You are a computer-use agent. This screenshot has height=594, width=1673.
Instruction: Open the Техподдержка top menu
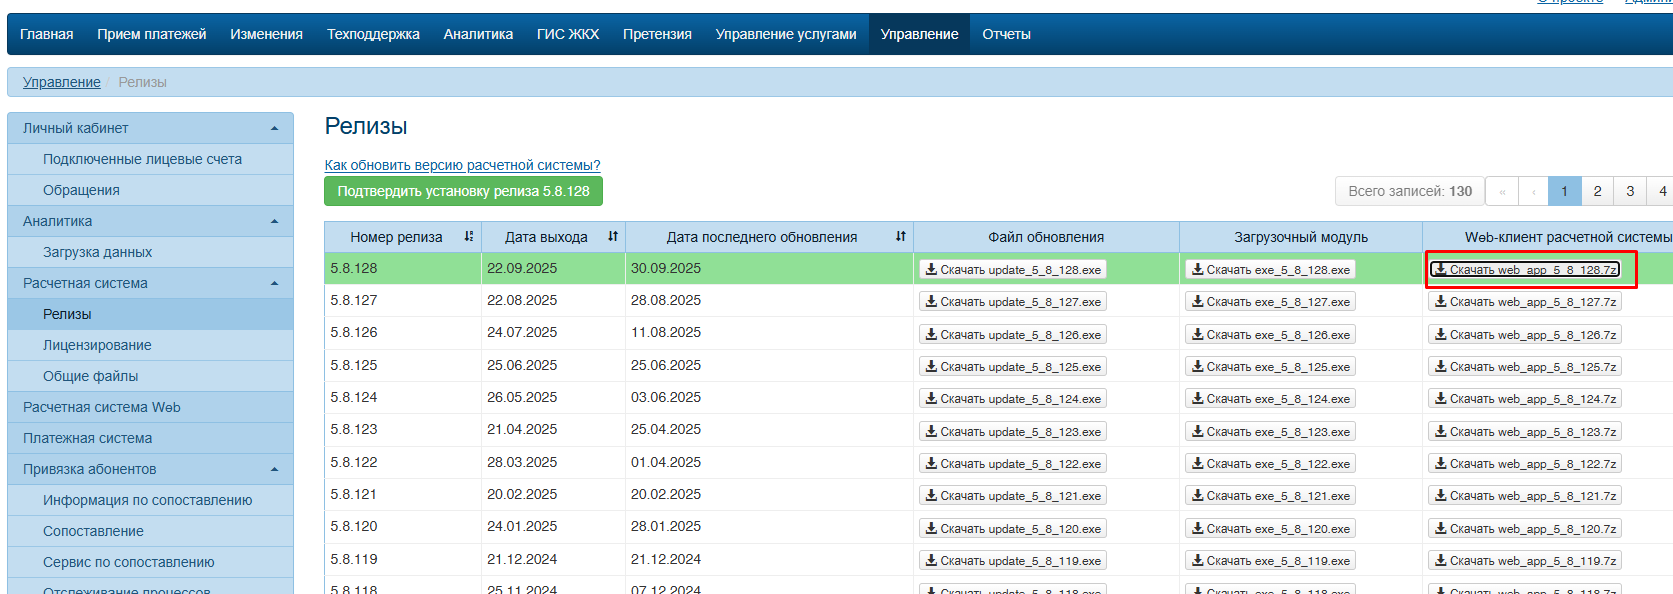point(373,34)
